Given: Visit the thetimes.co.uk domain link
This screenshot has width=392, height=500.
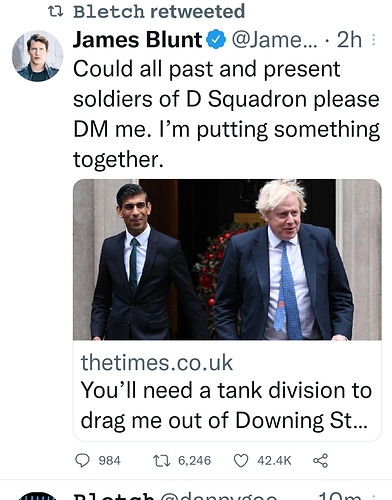Looking at the screenshot, I should coord(157,362).
